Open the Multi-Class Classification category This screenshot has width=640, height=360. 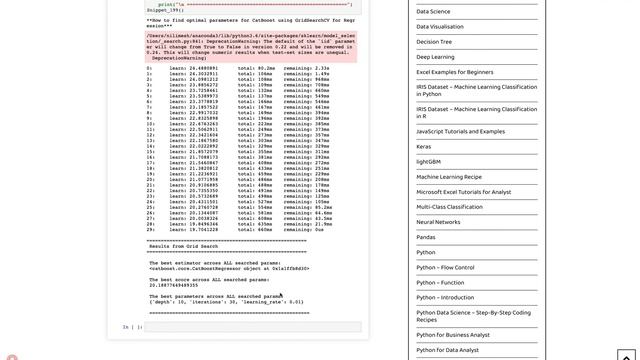(x=449, y=207)
